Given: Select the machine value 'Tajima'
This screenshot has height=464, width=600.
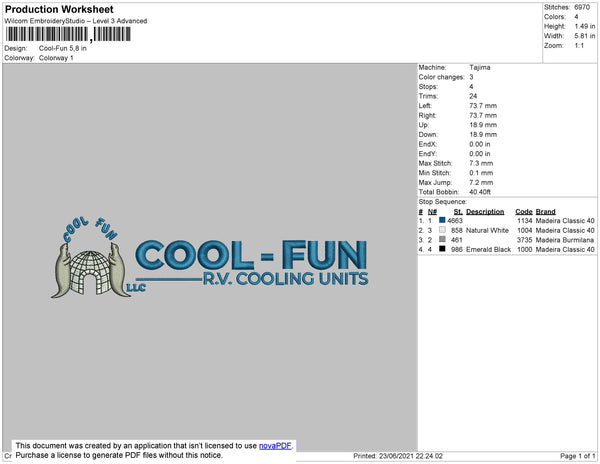Looking at the screenshot, I should tap(480, 67).
